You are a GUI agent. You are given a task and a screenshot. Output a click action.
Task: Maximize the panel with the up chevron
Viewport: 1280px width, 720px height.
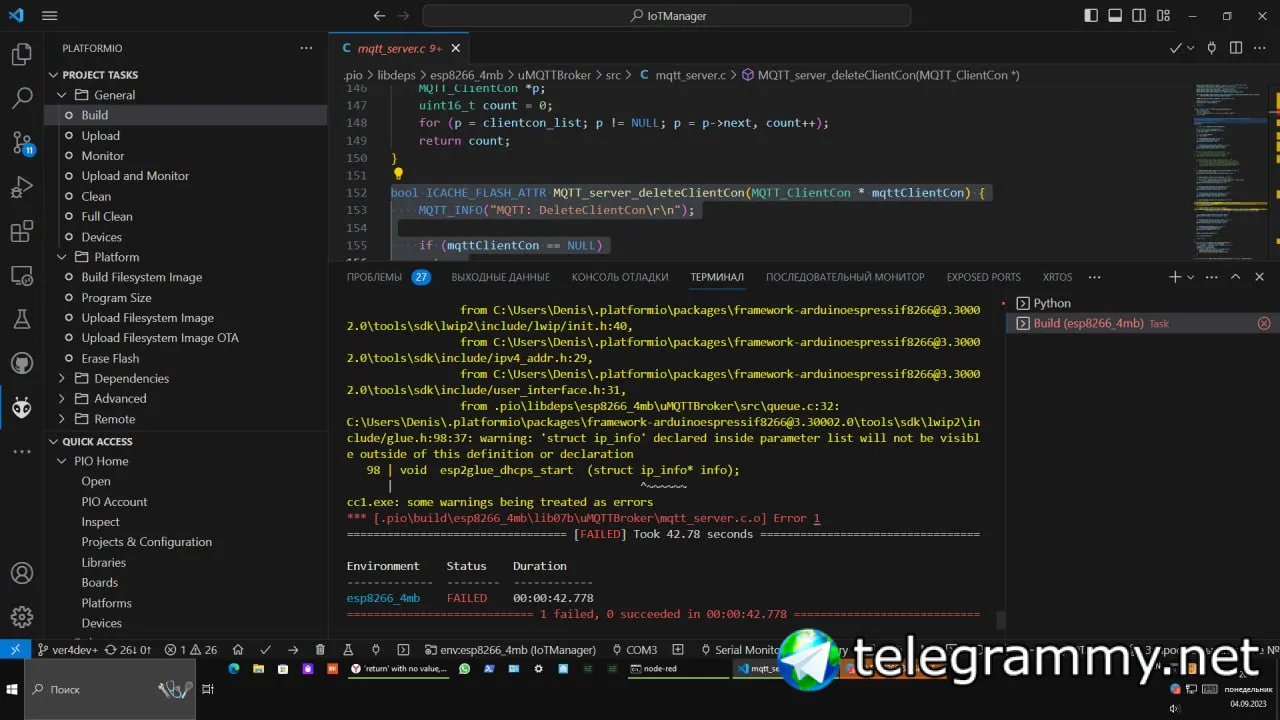(1235, 277)
